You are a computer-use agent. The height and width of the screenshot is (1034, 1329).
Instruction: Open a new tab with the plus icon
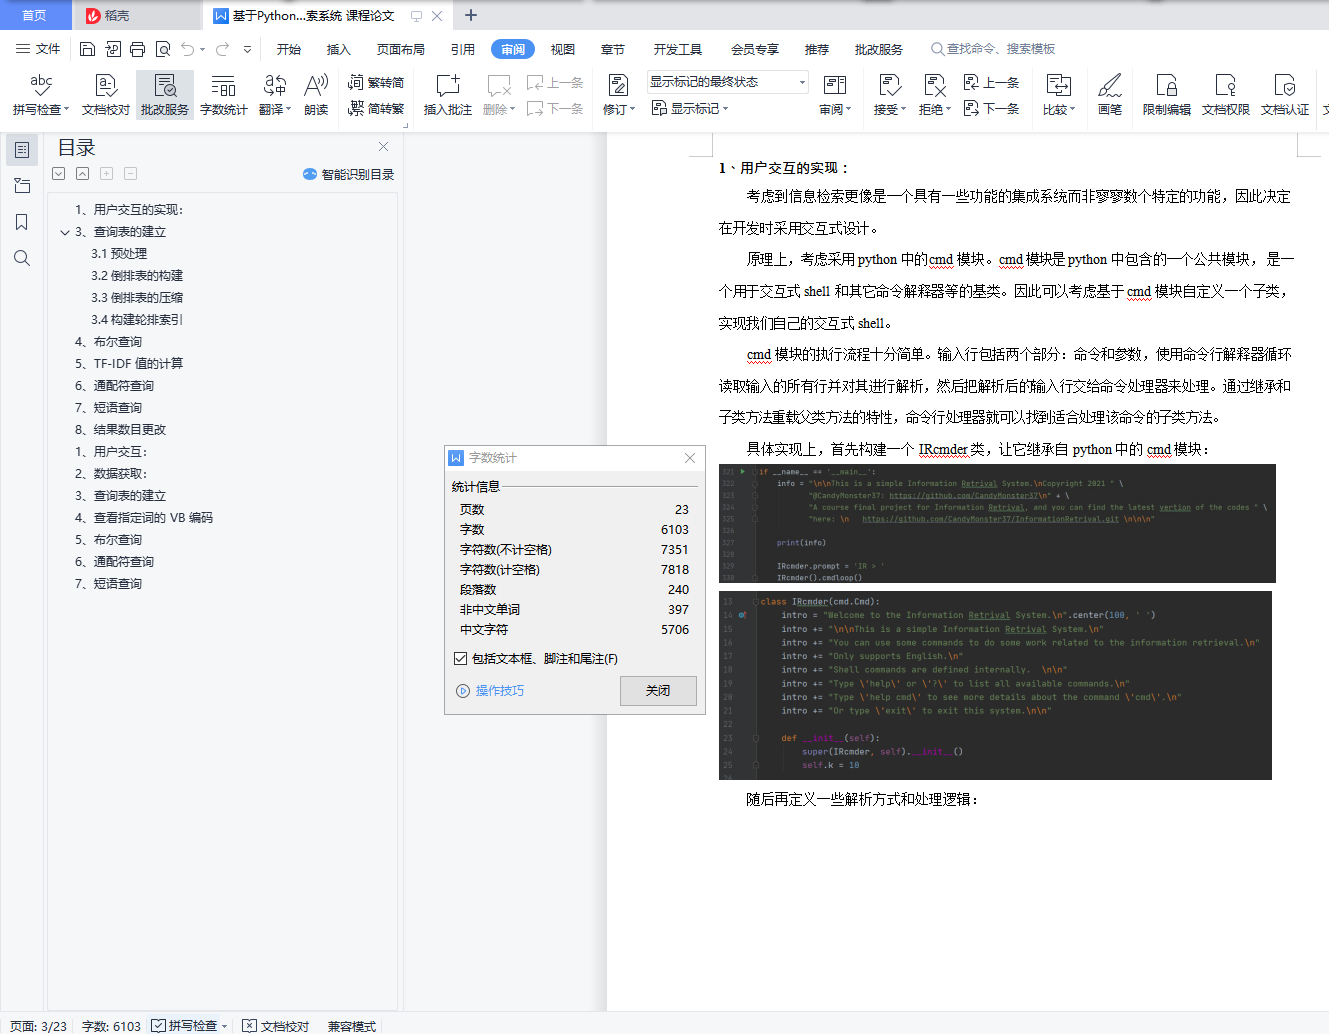(471, 15)
